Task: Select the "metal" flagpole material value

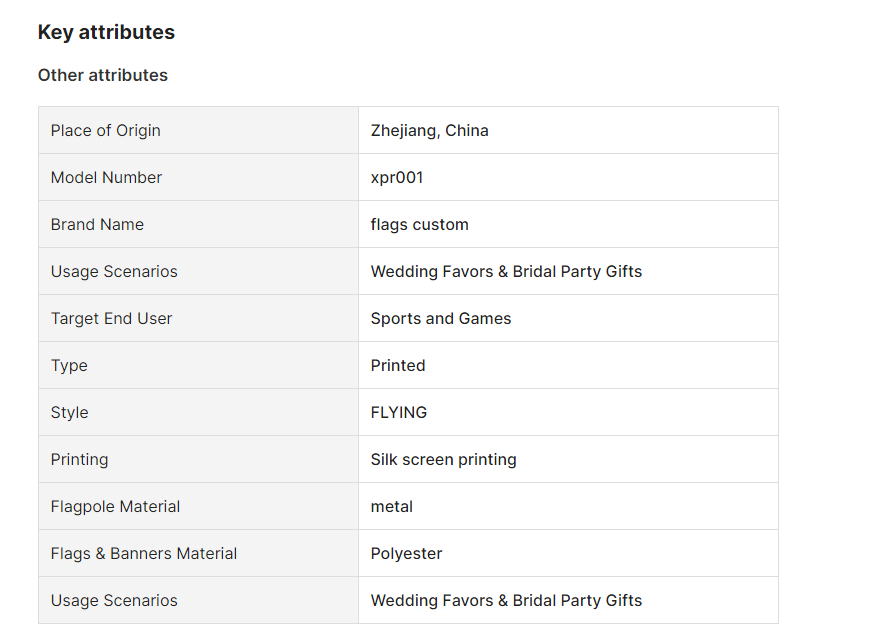Action: (392, 506)
